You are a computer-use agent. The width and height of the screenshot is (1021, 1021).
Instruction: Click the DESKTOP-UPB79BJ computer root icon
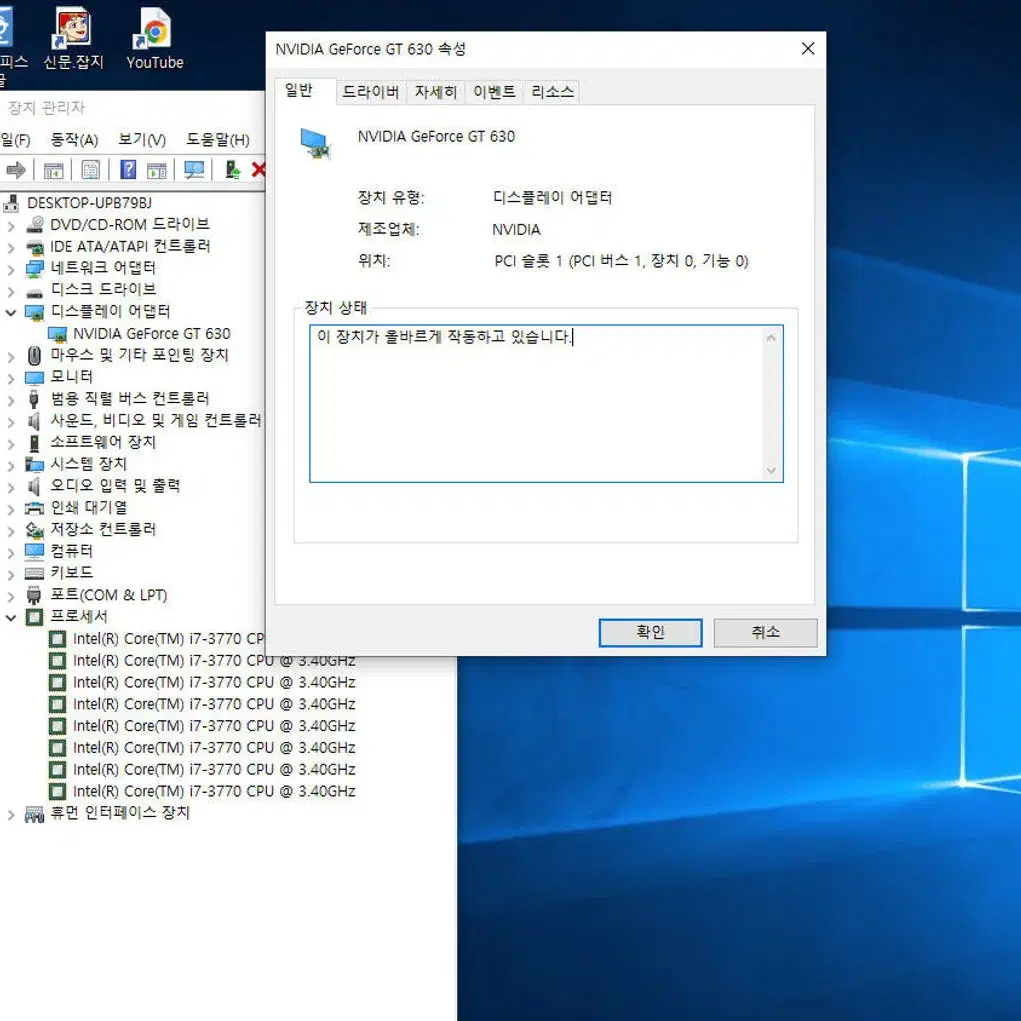point(11,204)
